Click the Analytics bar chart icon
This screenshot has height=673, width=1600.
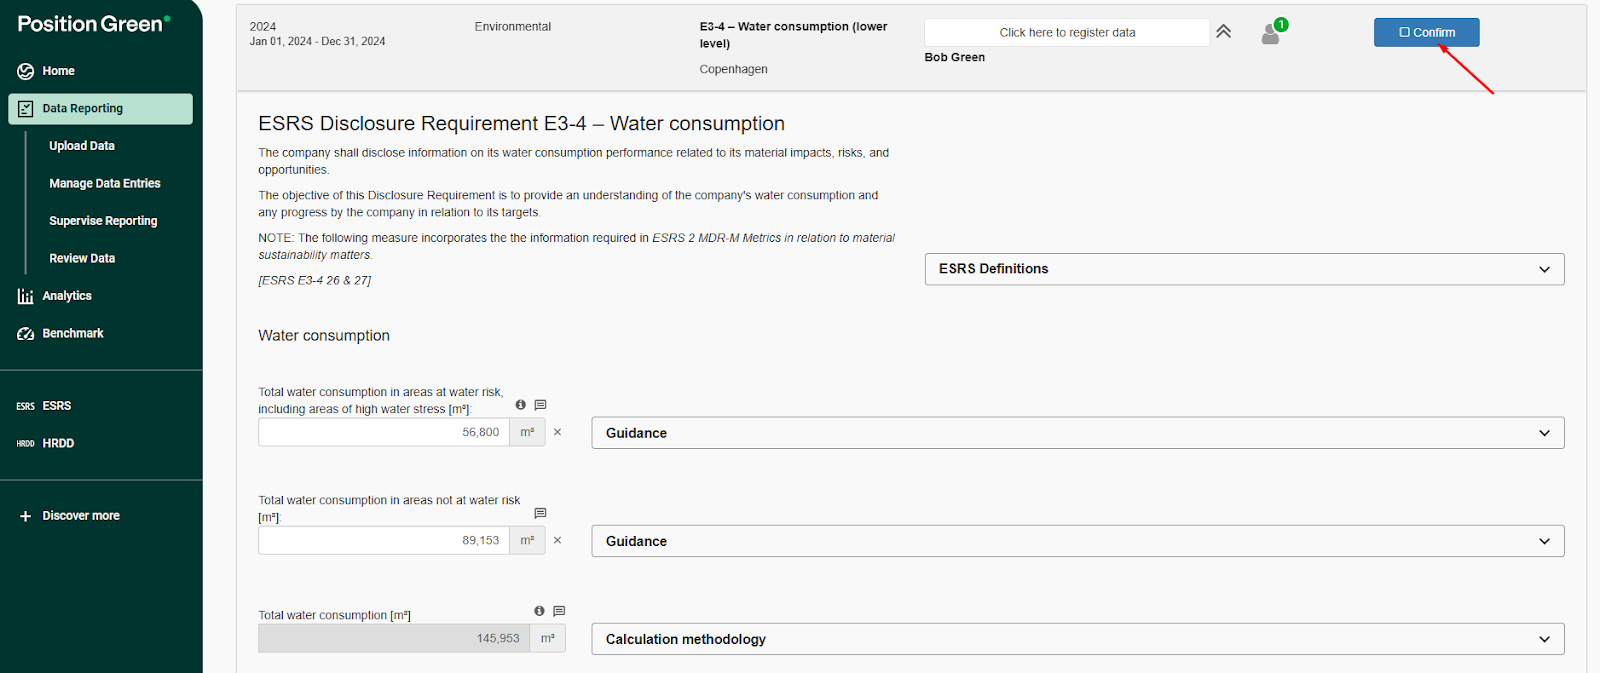pyautogui.click(x=26, y=296)
